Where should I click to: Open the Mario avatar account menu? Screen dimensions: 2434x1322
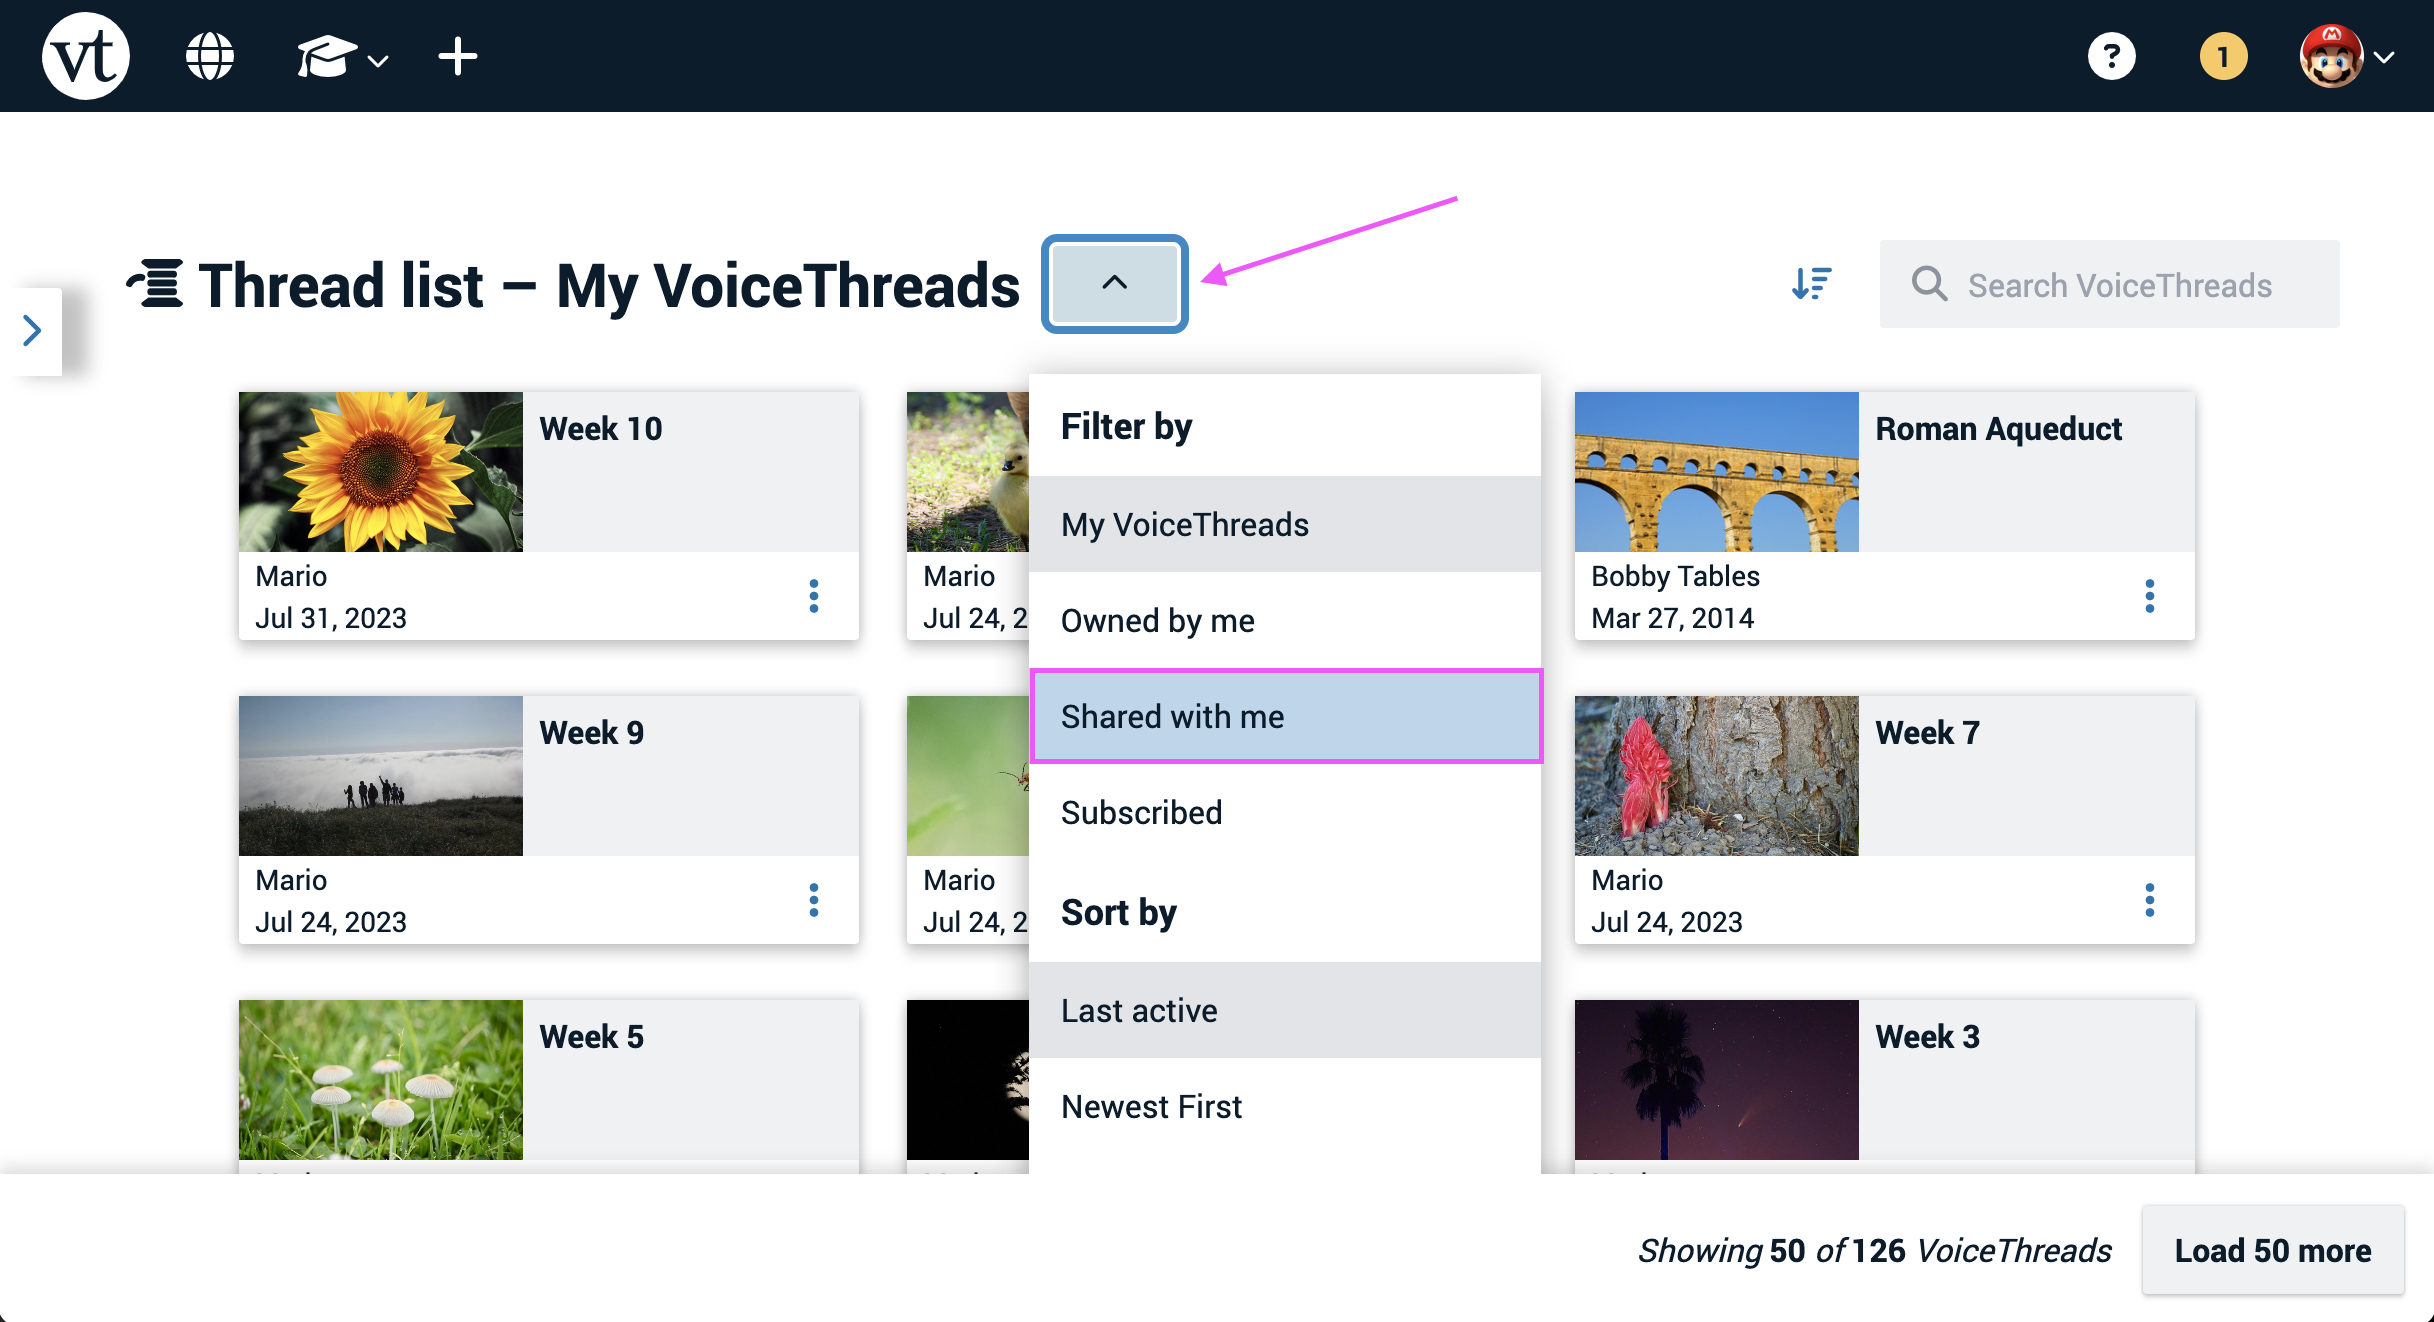(2346, 57)
